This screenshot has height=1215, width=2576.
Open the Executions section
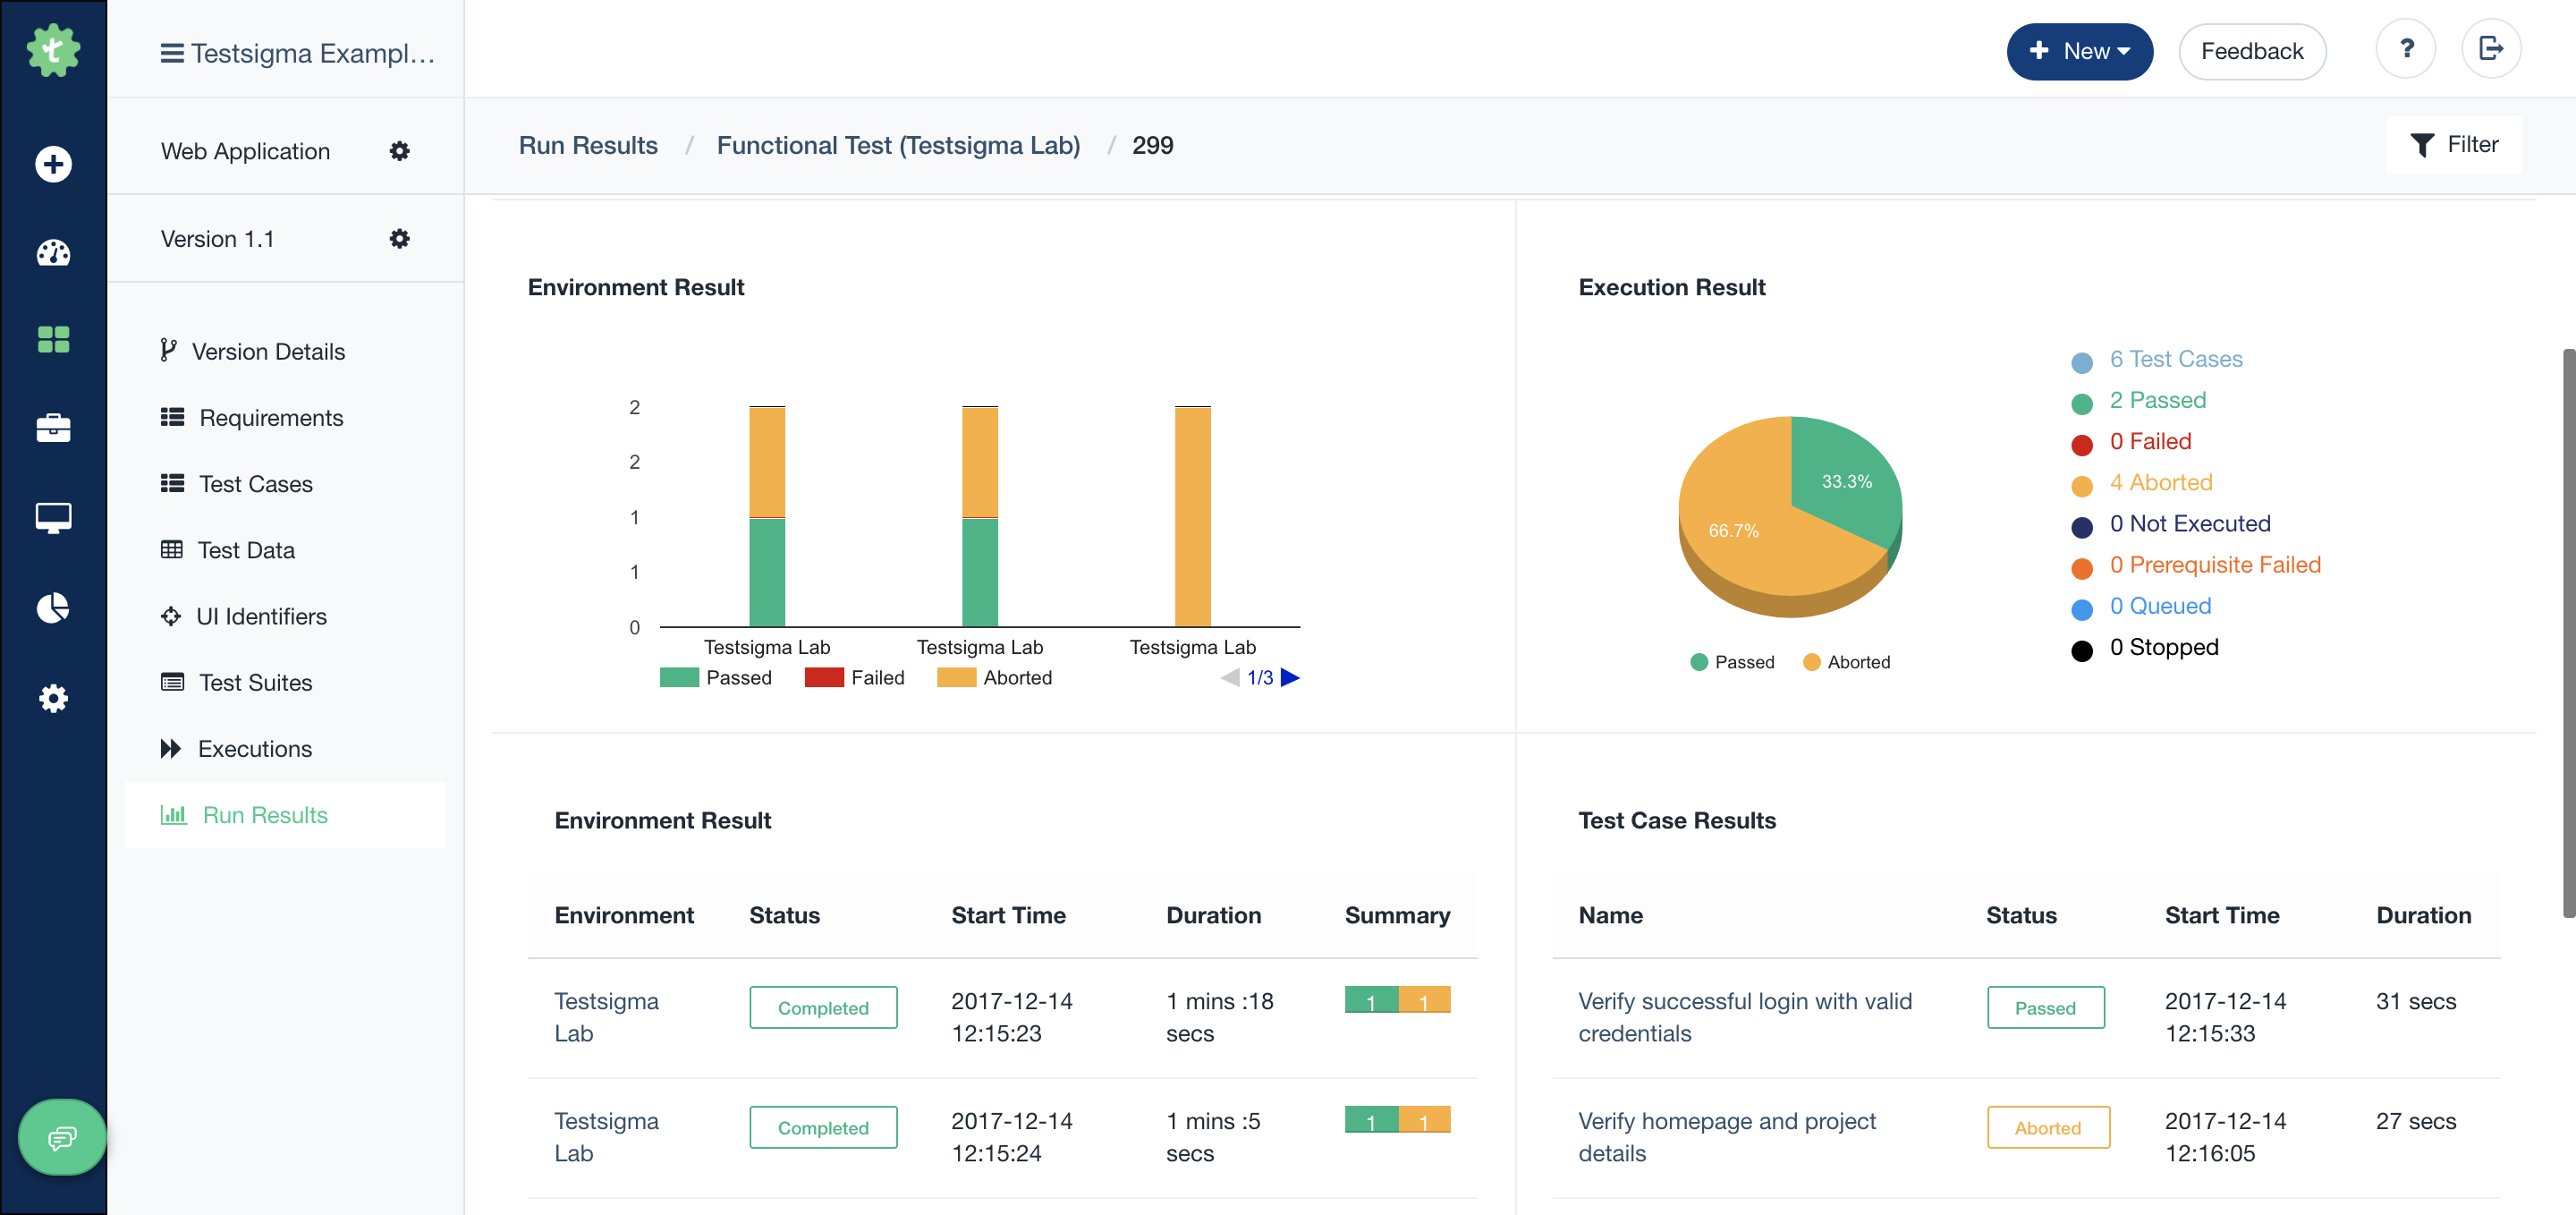click(255, 748)
